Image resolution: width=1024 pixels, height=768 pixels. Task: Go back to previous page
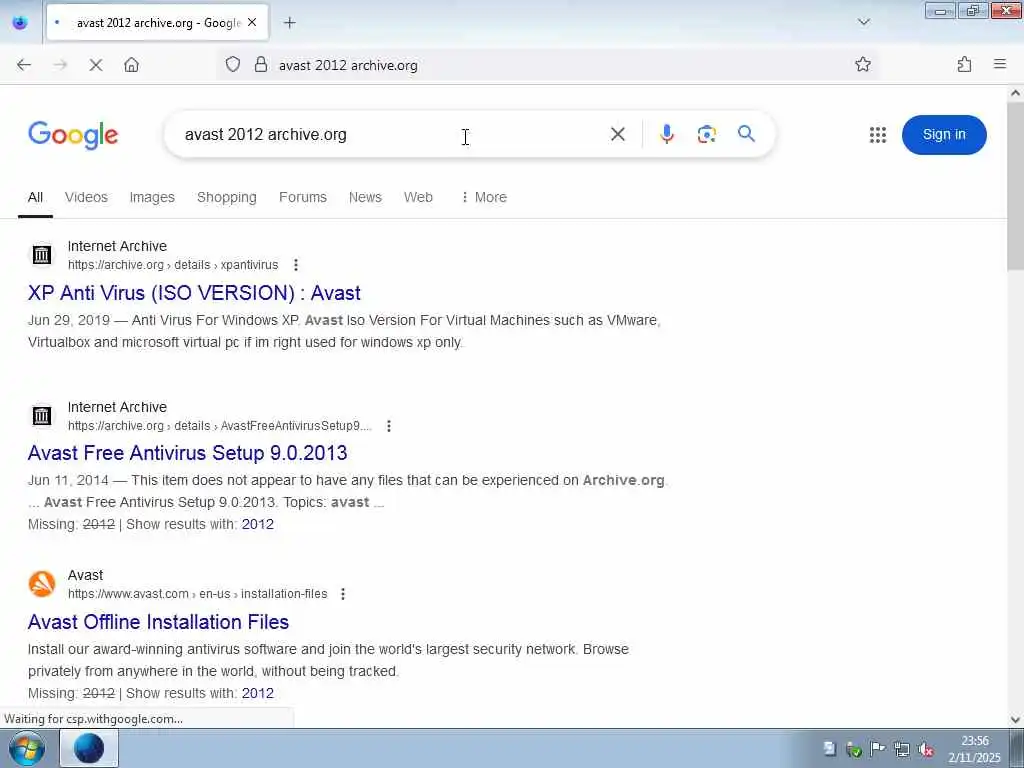(24, 65)
